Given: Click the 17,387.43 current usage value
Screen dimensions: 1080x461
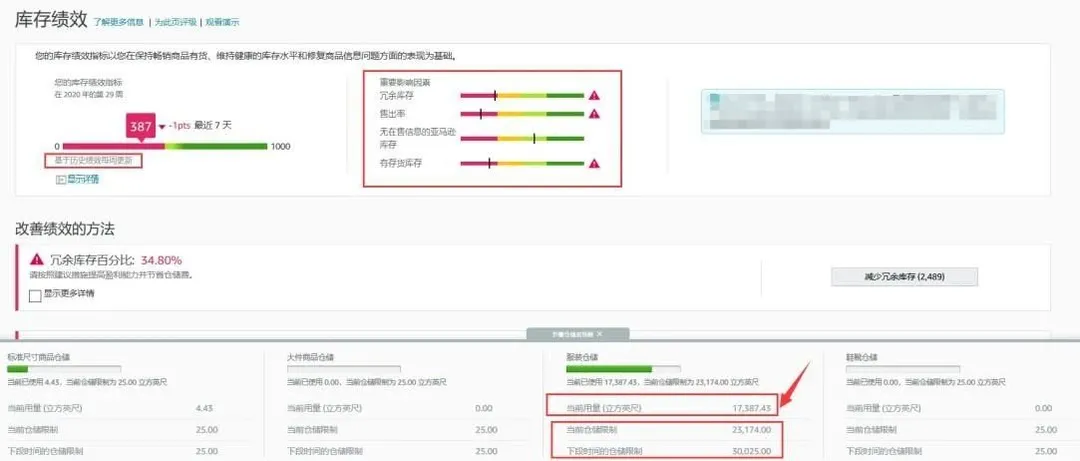Looking at the screenshot, I should tap(751, 409).
